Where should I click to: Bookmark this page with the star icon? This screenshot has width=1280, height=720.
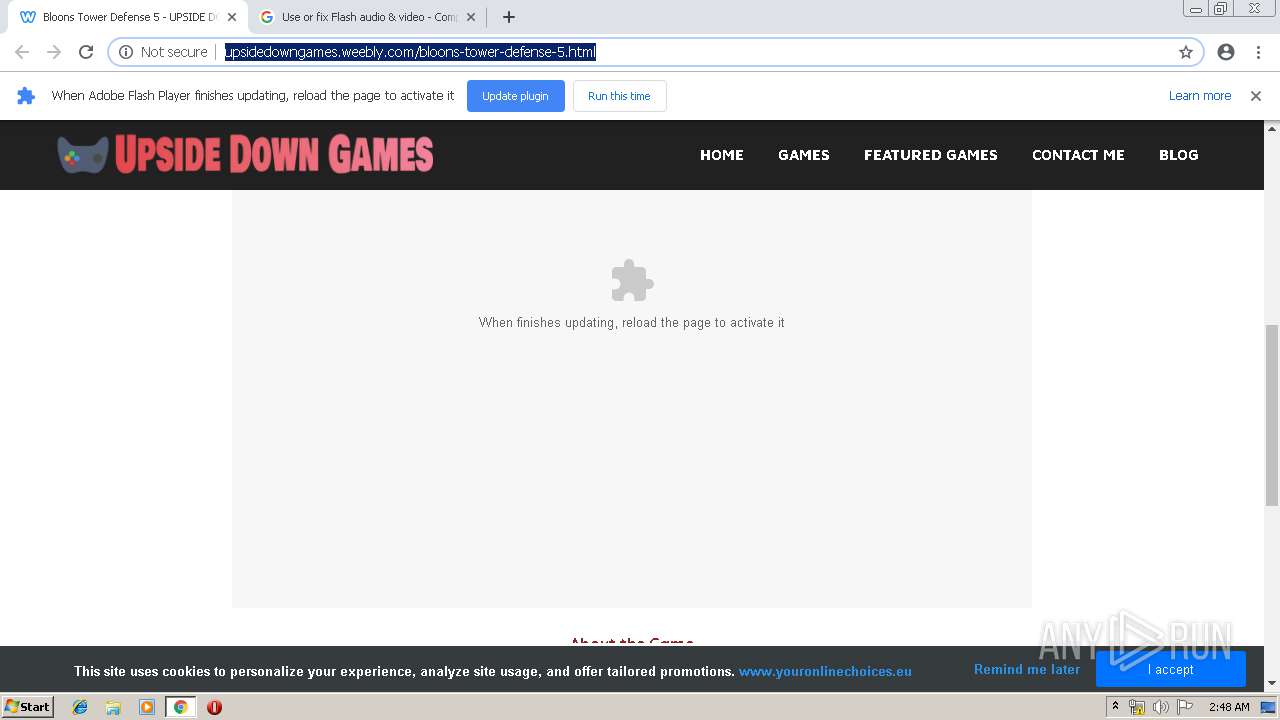point(1186,52)
